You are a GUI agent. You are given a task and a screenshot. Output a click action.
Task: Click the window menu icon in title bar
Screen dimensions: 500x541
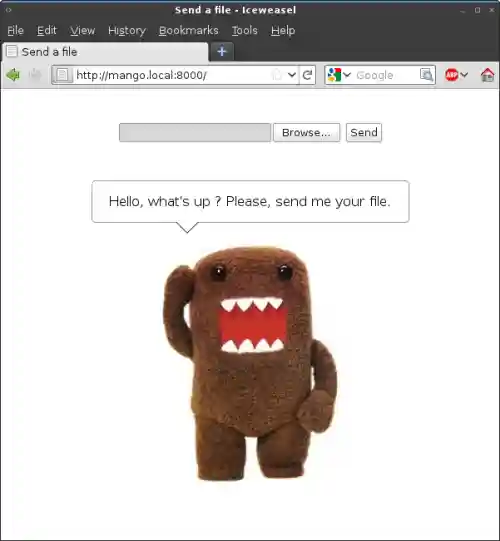tap(8, 10)
